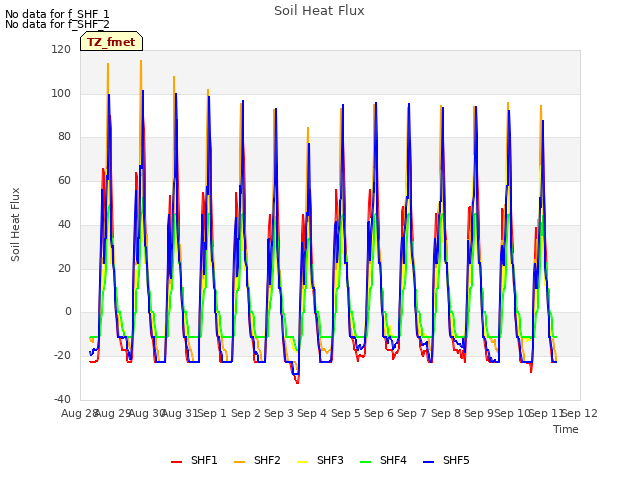This screenshot has width=640, height=480.
Task: Click the -20 y-axis tick label
Action: tap(62, 356)
